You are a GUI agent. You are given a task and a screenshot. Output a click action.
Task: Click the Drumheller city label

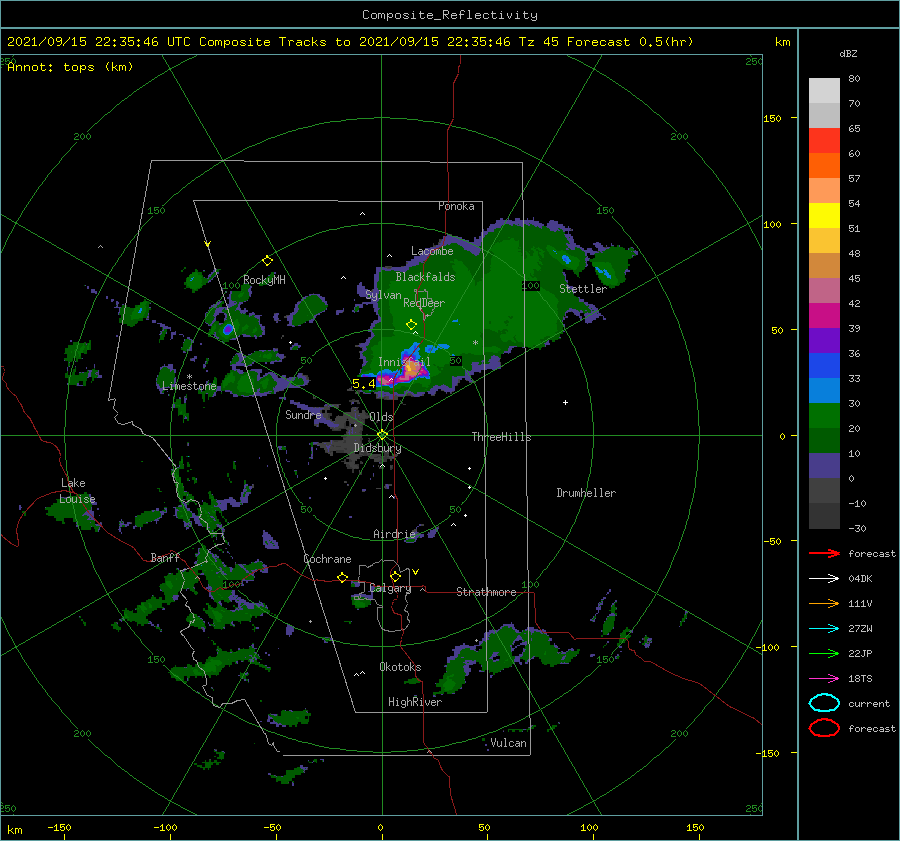[586, 493]
